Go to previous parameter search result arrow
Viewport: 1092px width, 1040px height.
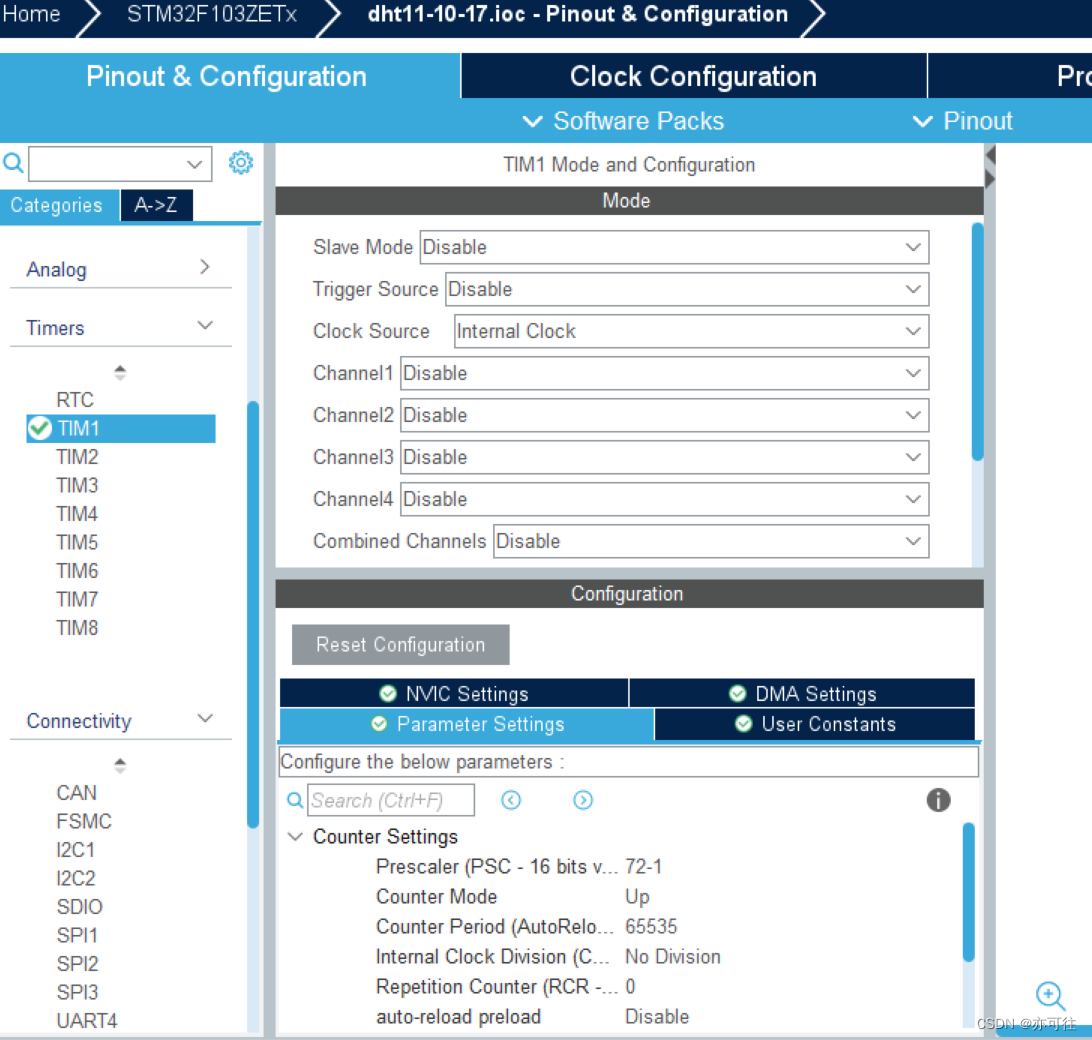pyautogui.click(x=511, y=800)
